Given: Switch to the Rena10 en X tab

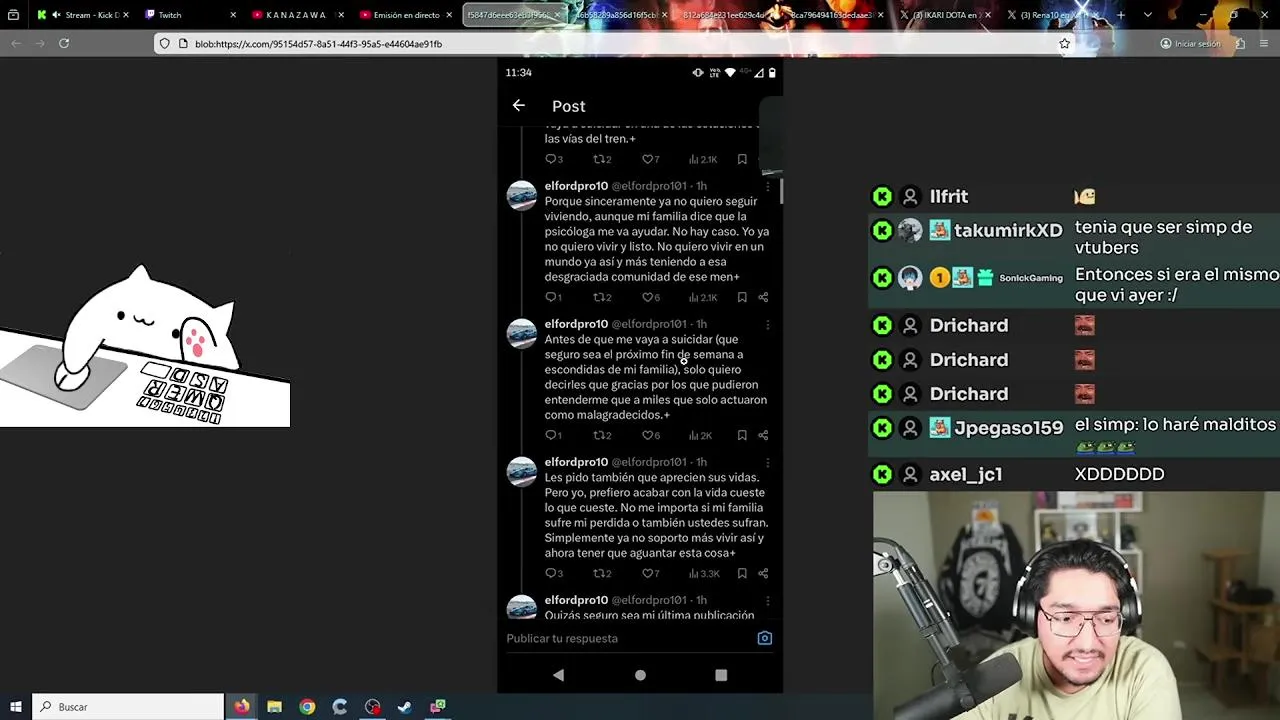Looking at the screenshot, I should point(1052,15).
